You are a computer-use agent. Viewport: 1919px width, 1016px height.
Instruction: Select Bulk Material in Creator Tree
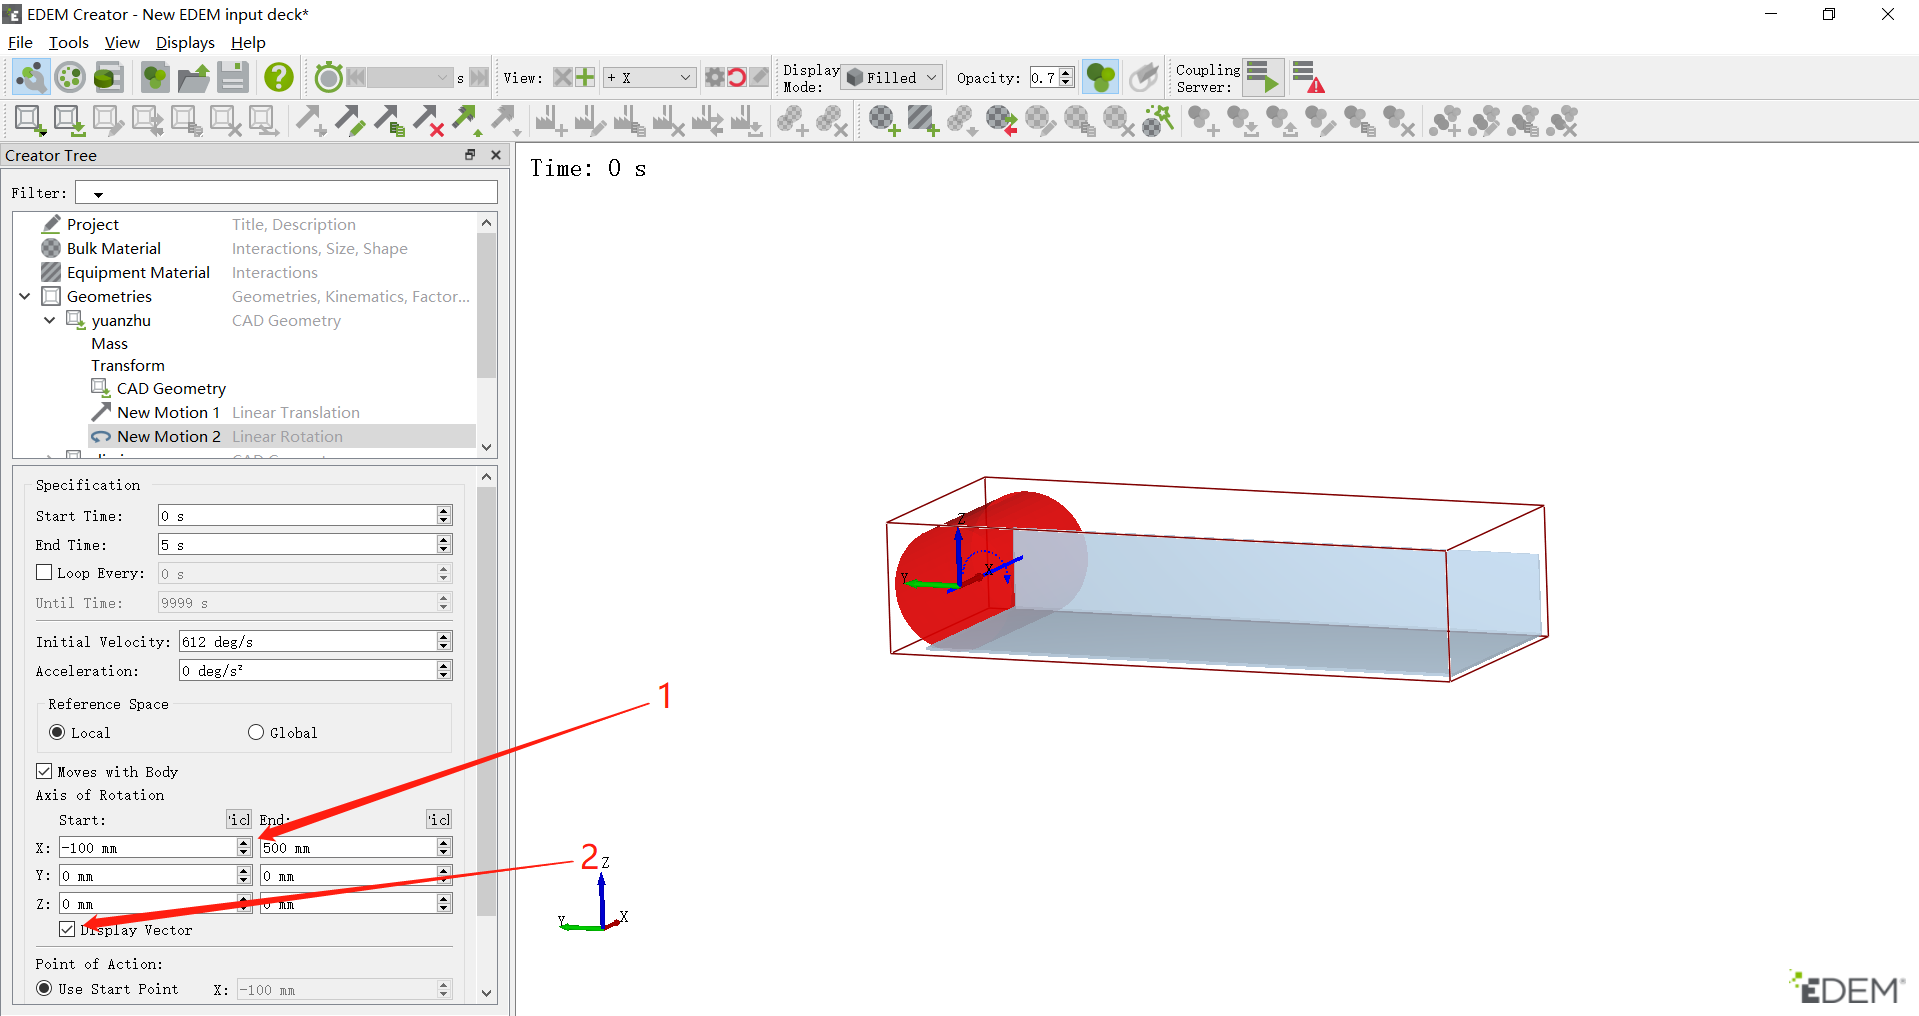[113, 248]
